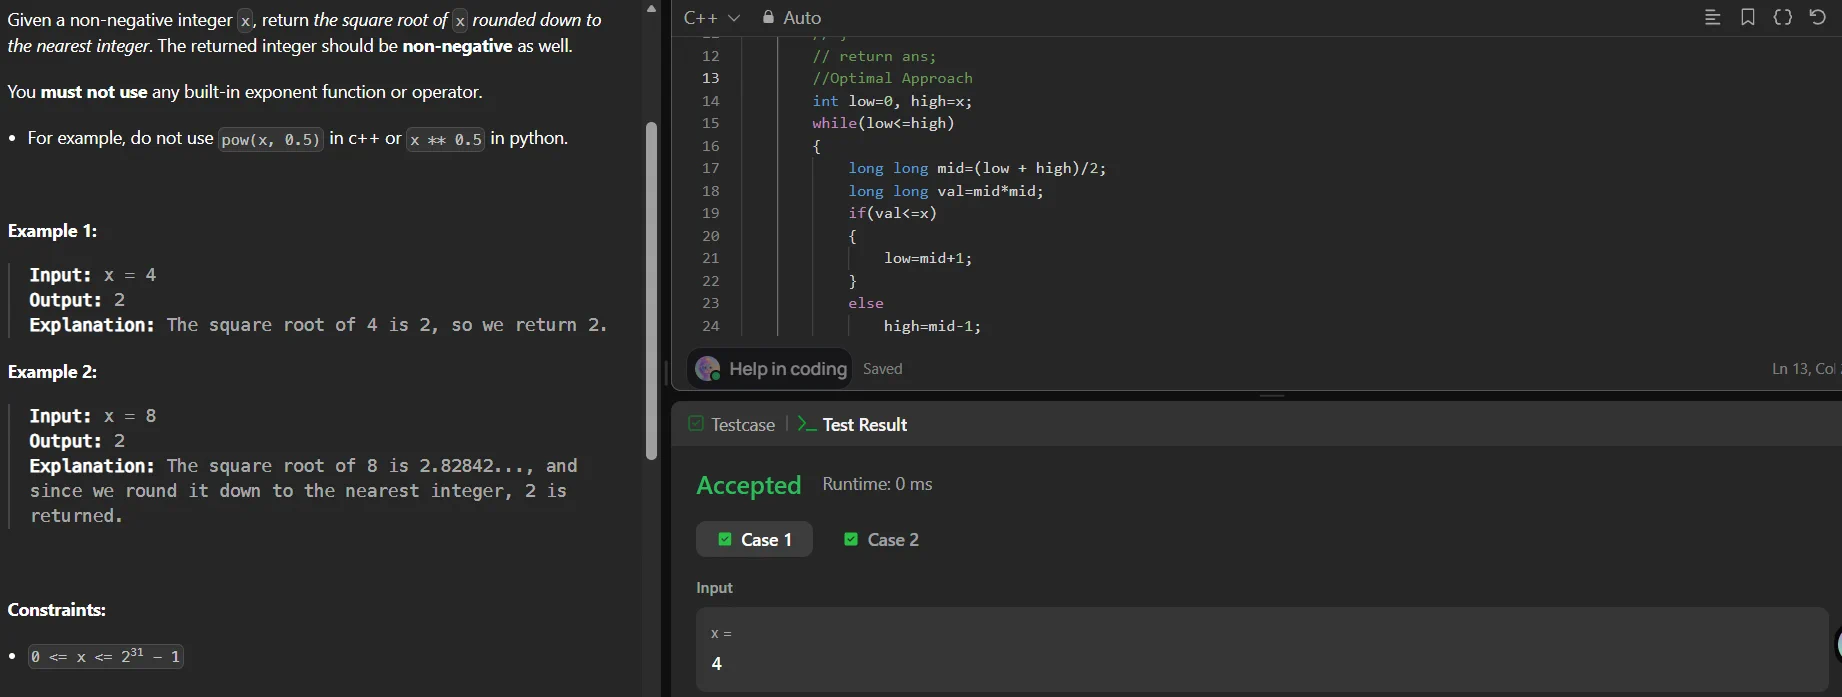The image size is (1842, 697).
Task: Click line number 13 in the editor
Action: coord(710,78)
